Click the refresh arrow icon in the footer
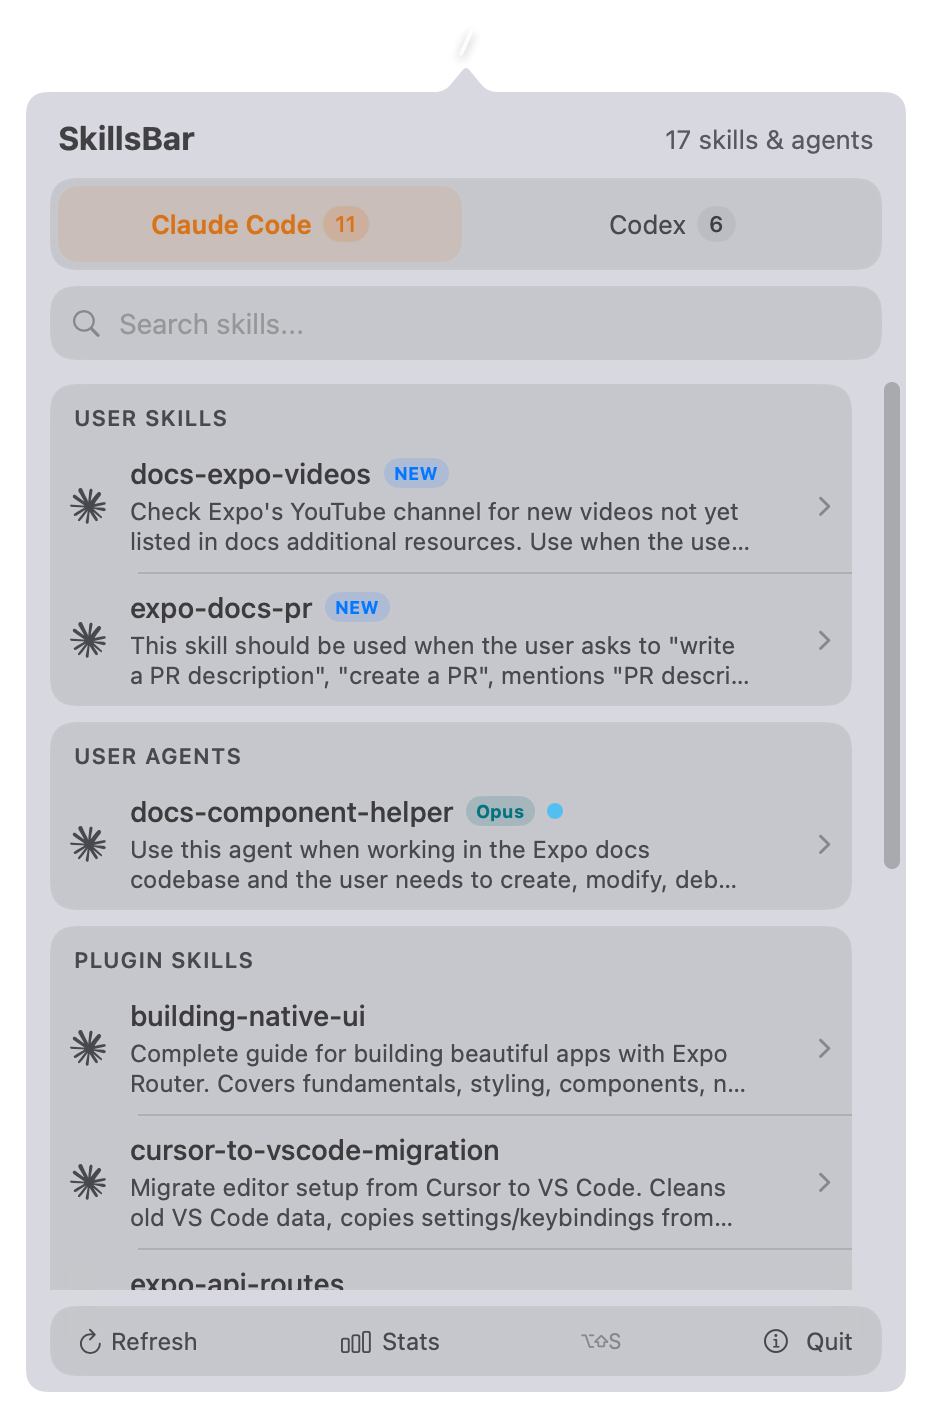The height and width of the screenshot is (1418, 932). click(x=88, y=1342)
